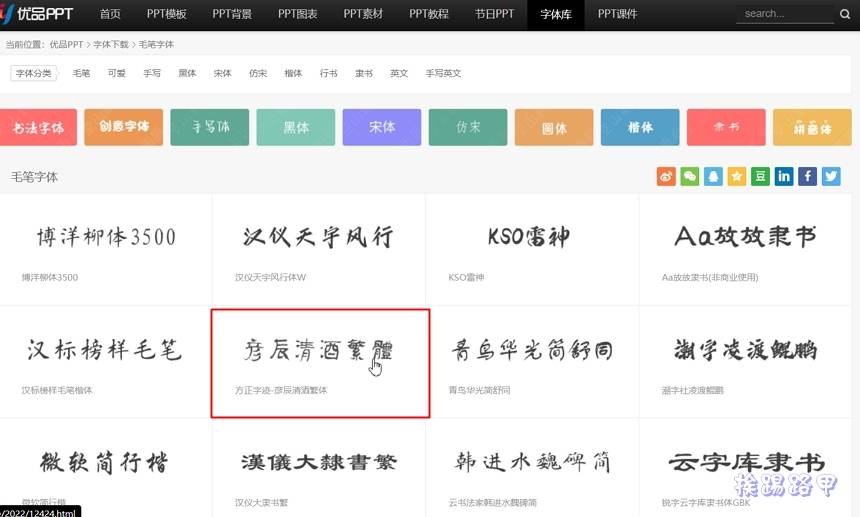Share page via Douban icon
Viewport: 860px width, 517px height.
pyautogui.click(x=760, y=177)
